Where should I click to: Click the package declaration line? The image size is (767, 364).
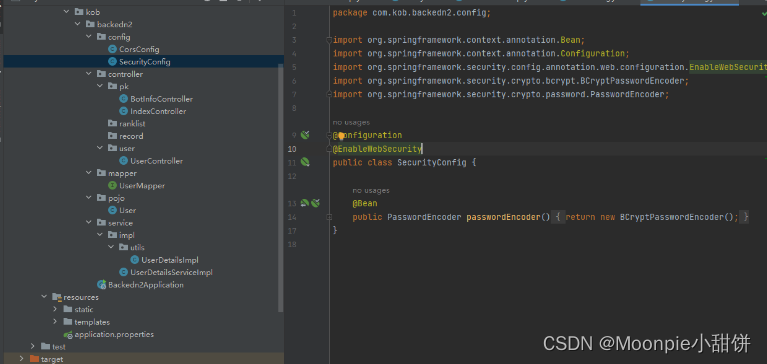pos(411,13)
